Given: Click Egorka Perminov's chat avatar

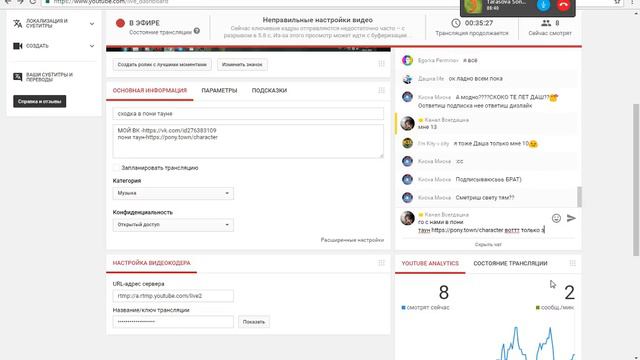Looking at the screenshot, I should (407, 60).
